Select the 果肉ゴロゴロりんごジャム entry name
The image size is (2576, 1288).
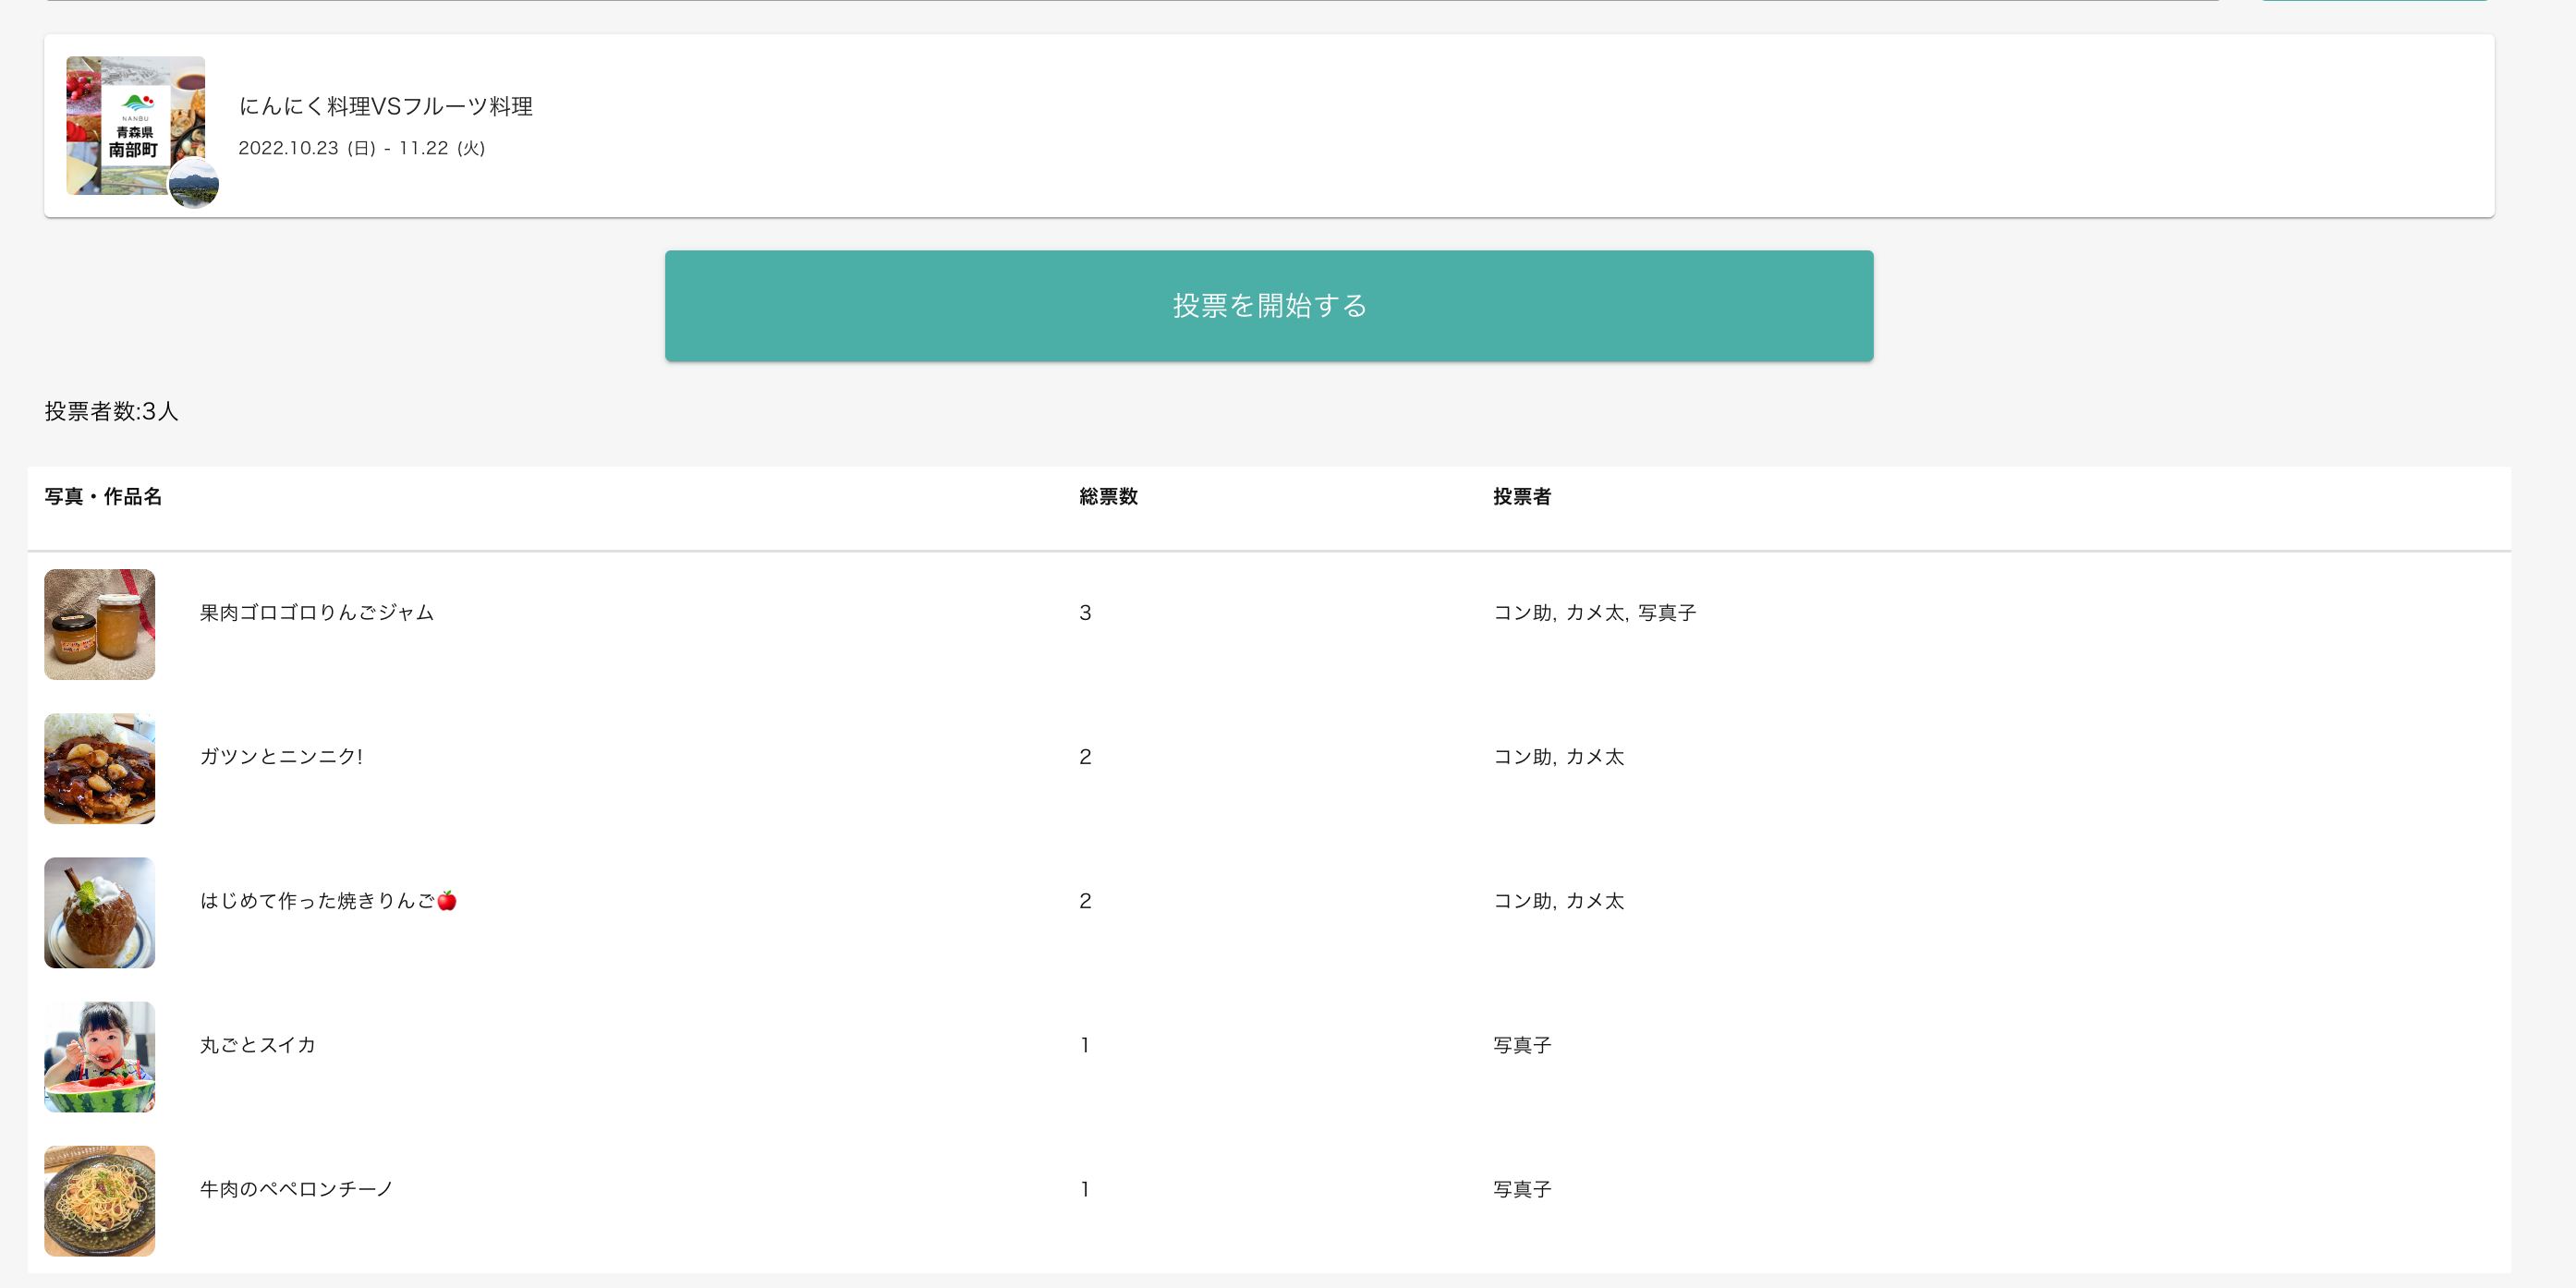(316, 612)
